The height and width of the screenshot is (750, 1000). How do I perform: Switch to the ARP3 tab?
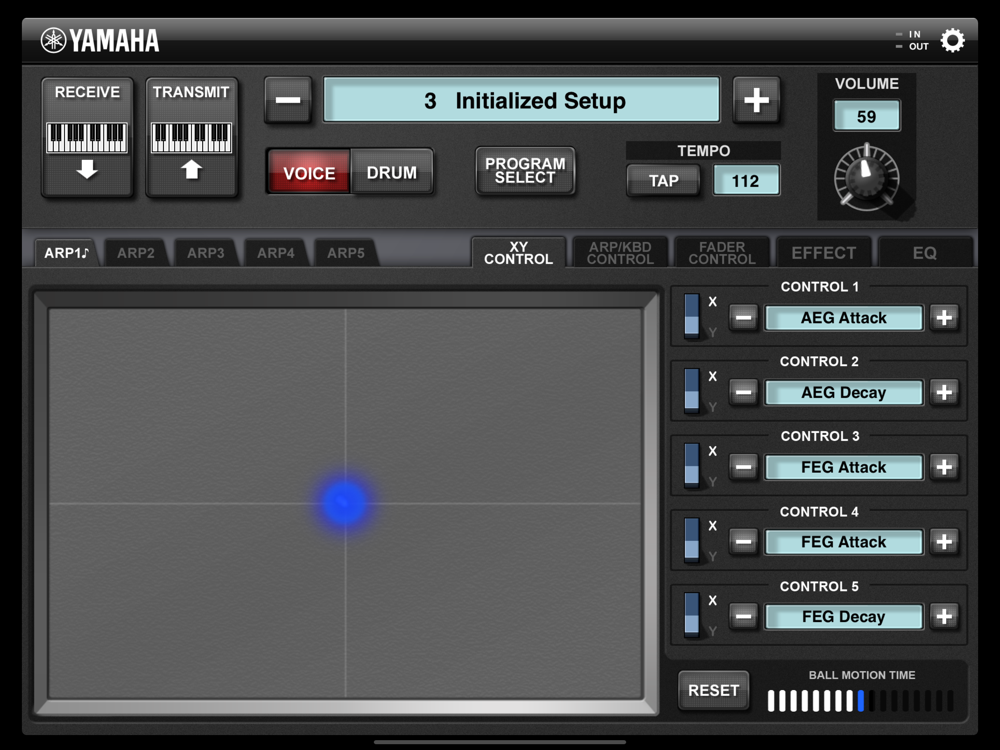pos(205,253)
